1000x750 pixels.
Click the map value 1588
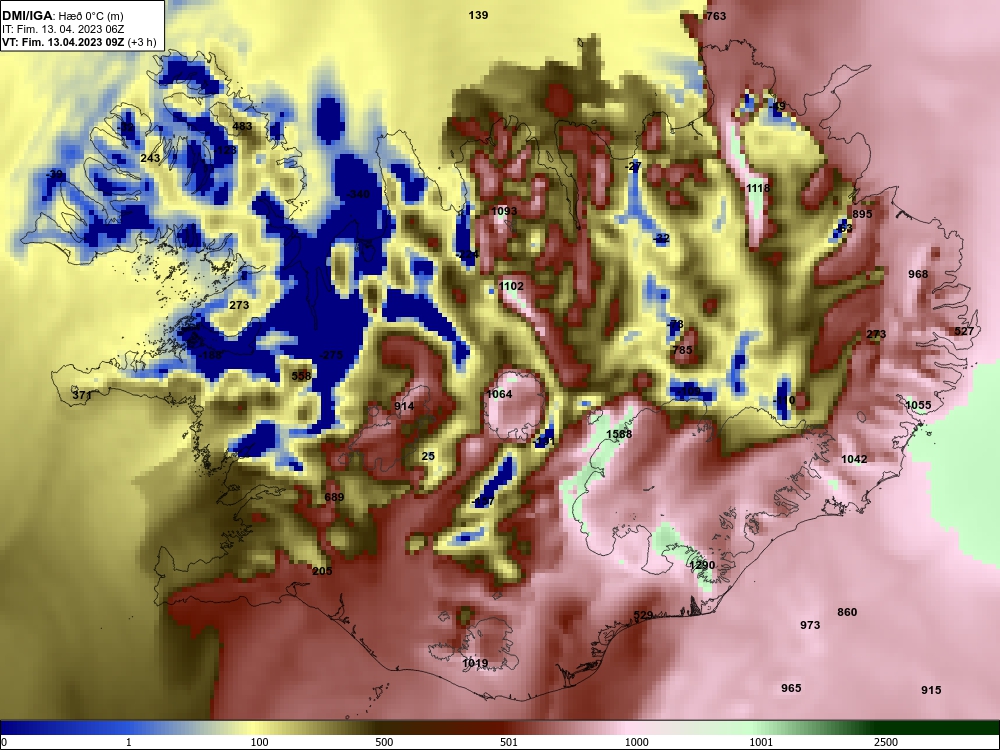click(619, 434)
